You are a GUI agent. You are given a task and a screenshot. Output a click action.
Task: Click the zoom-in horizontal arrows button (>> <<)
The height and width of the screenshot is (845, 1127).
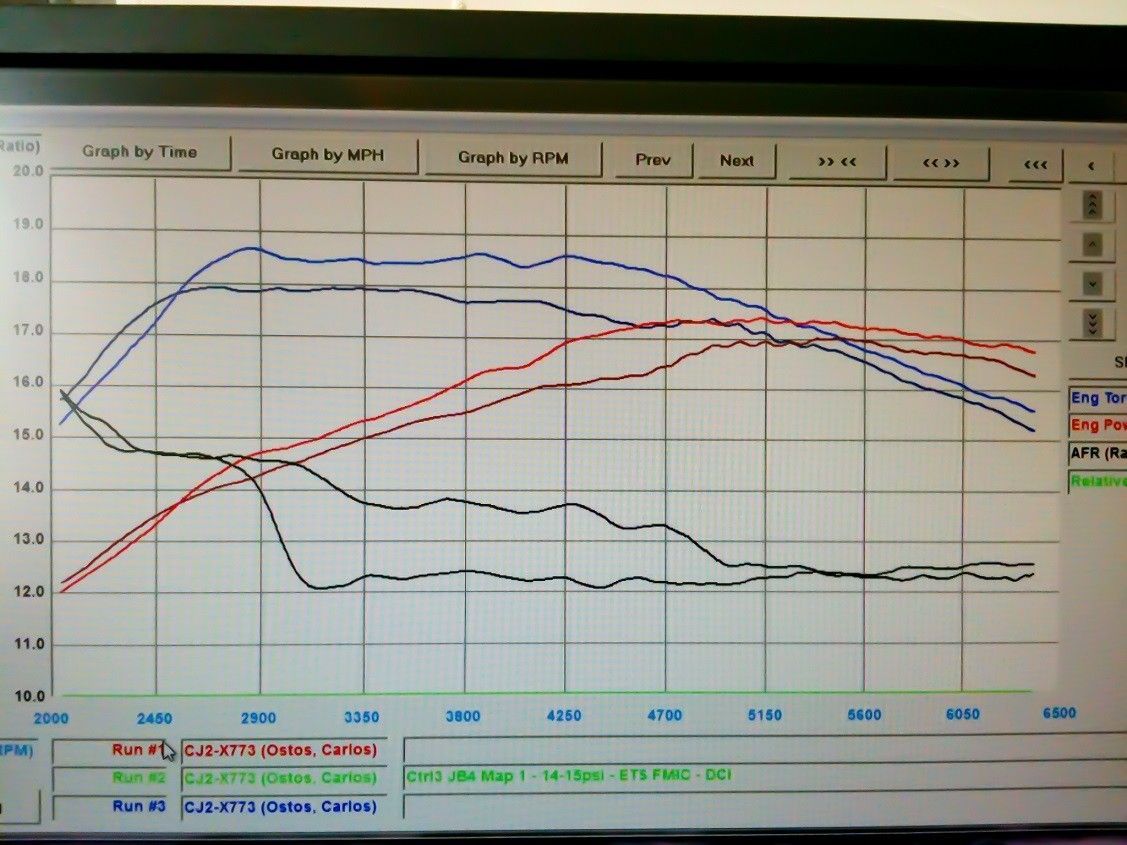838,161
